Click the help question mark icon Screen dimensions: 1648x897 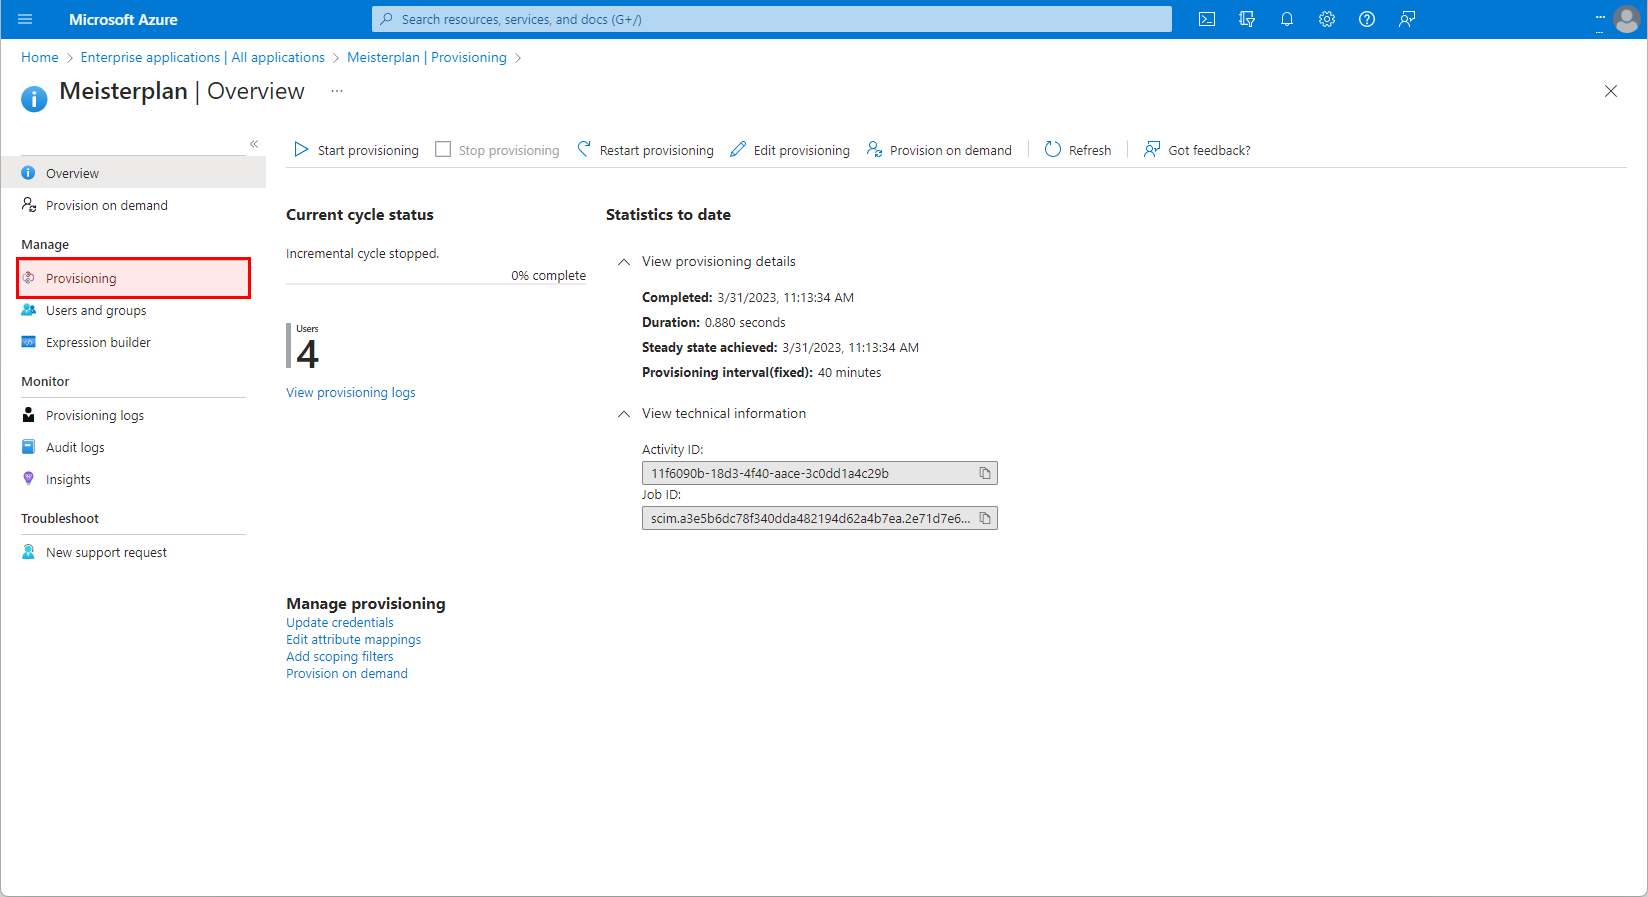pos(1367,19)
